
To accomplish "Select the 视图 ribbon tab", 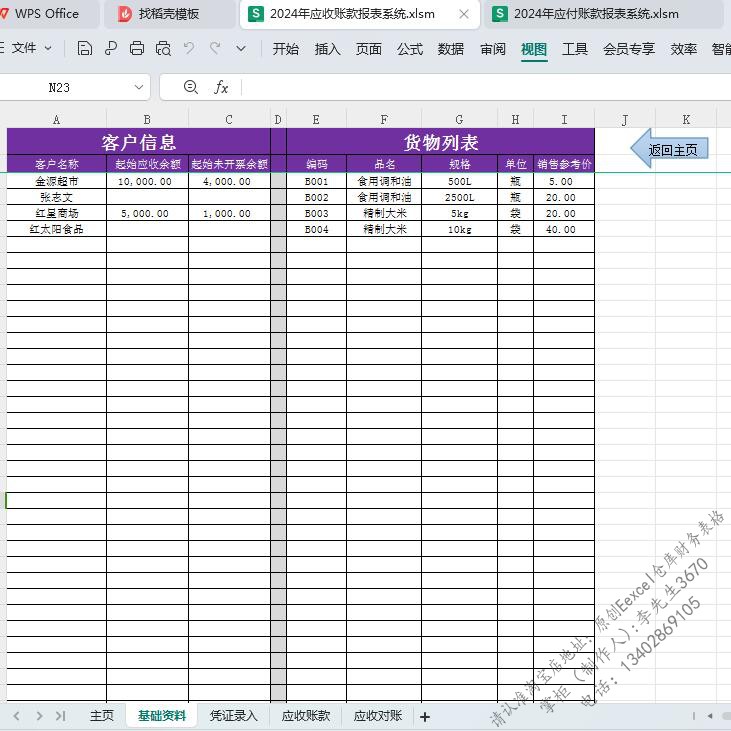I will coord(534,49).
